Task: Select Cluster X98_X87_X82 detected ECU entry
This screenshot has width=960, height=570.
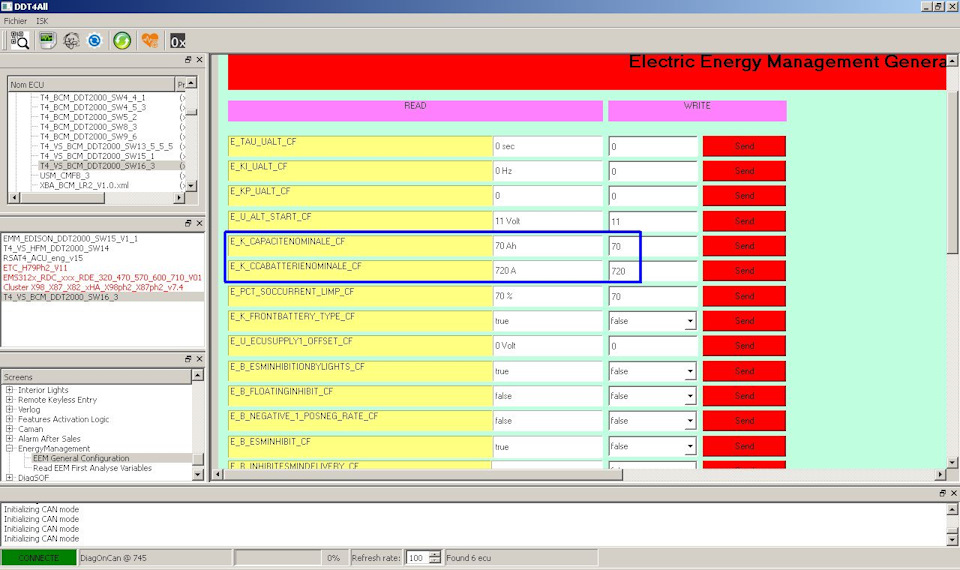Action: 93,287
